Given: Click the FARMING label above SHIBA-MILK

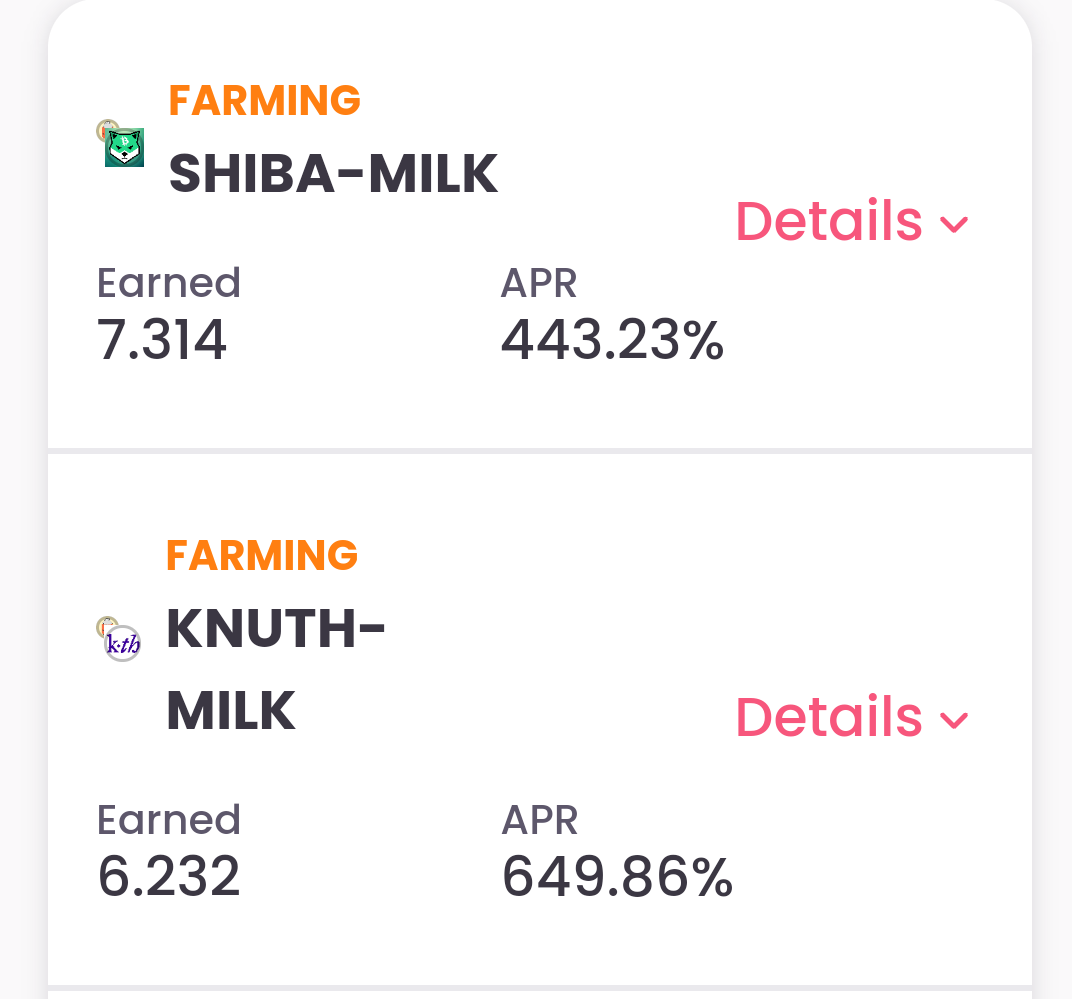Looking at the screenshot, I should pos(265,101).
